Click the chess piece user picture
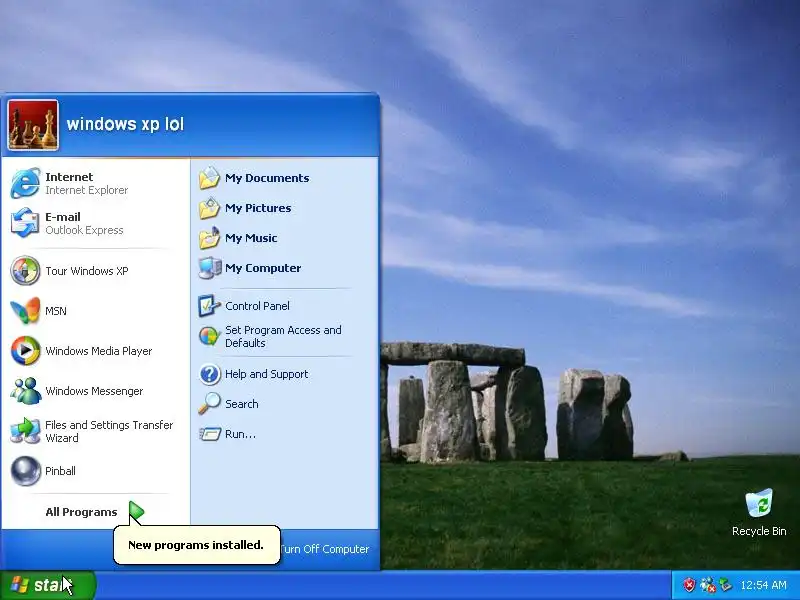The height and width of the screenshot is (600, 800). point(33,125)
